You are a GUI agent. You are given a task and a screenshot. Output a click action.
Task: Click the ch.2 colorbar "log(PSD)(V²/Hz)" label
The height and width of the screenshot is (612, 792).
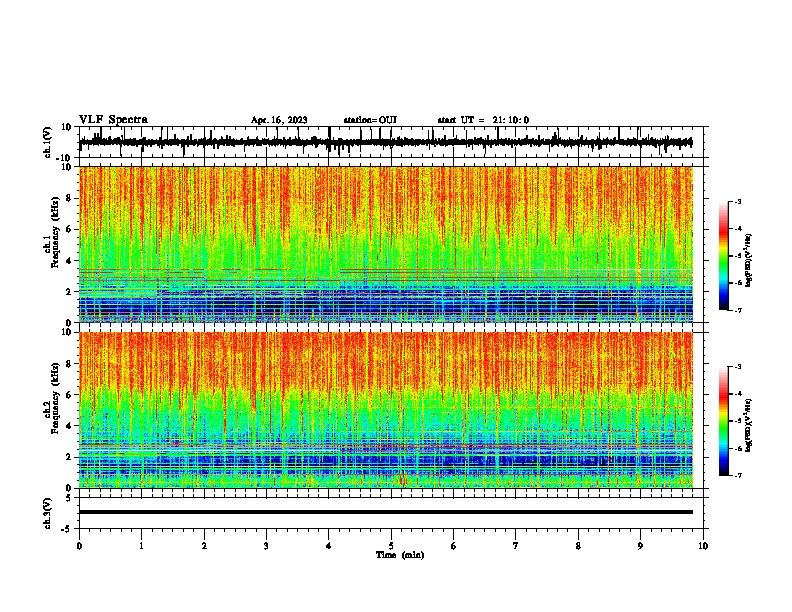749,425
